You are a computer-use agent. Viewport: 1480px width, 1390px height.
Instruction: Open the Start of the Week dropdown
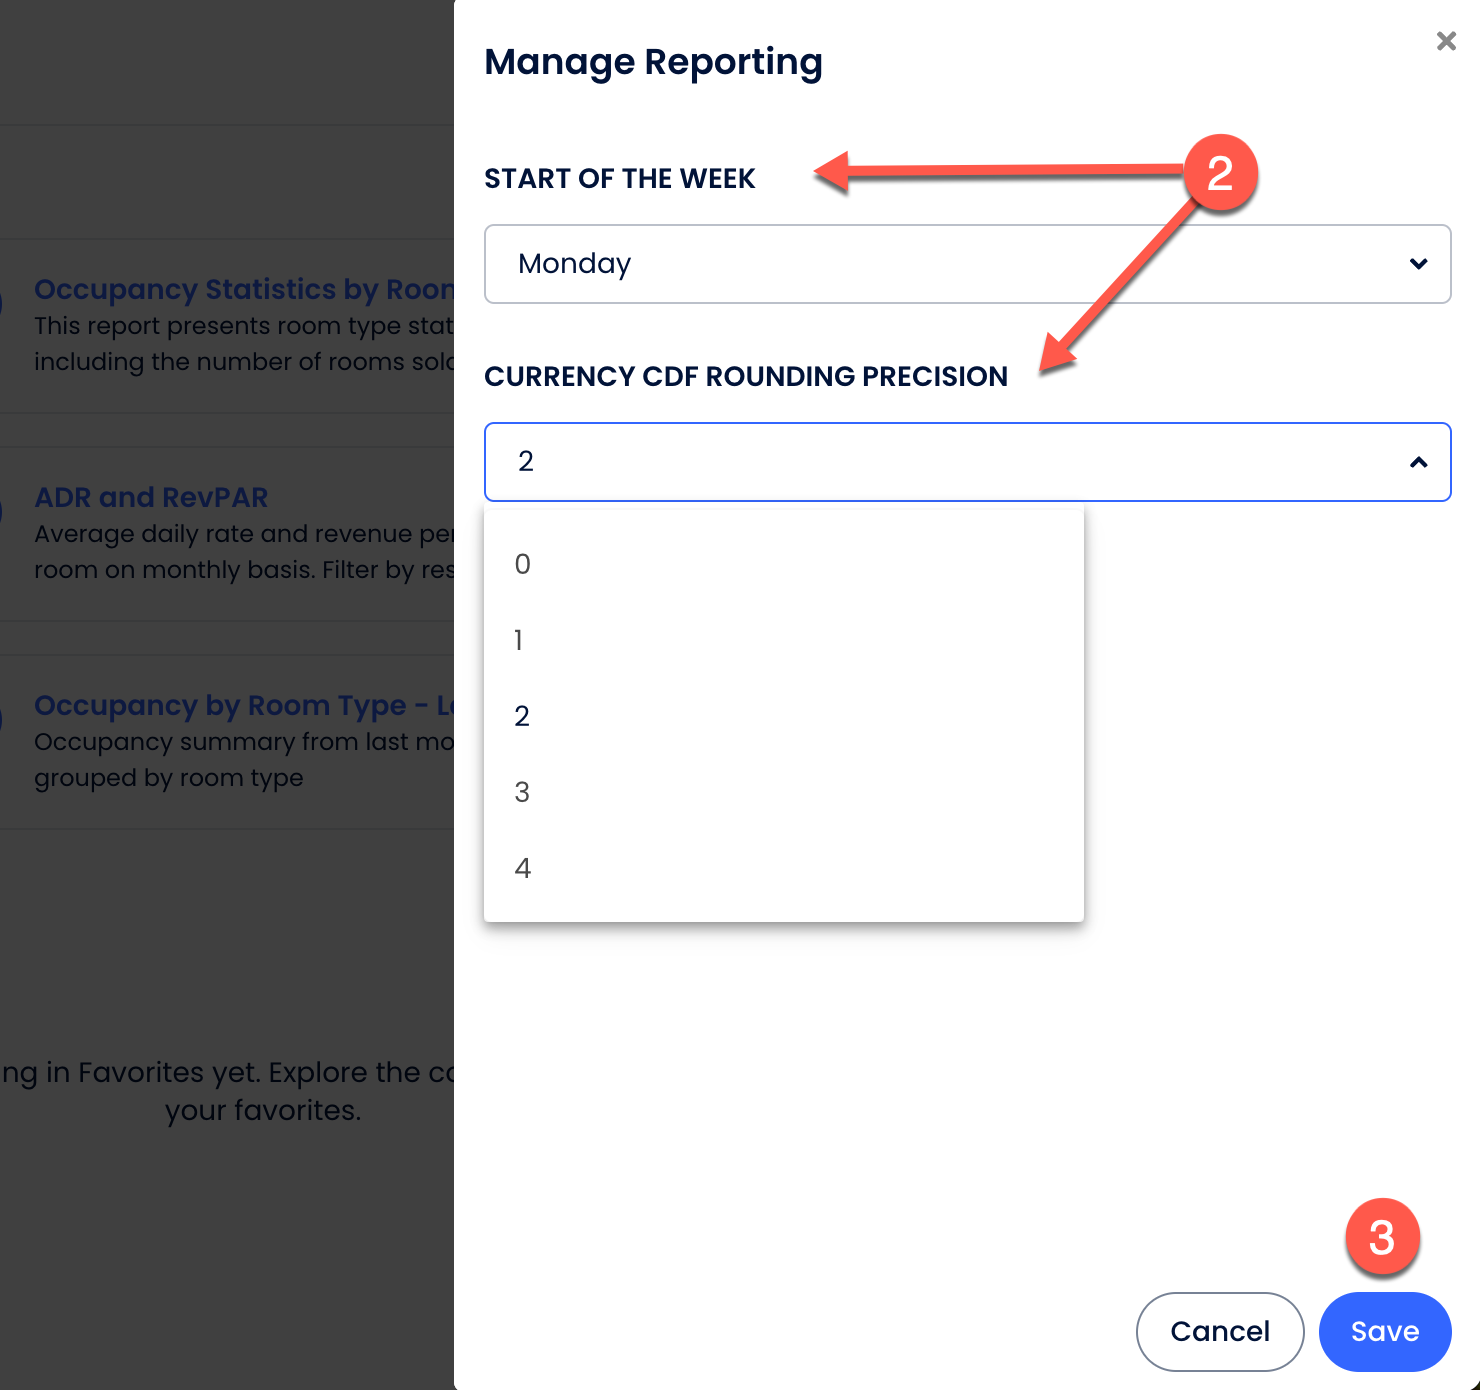click(x=966, y=264)
